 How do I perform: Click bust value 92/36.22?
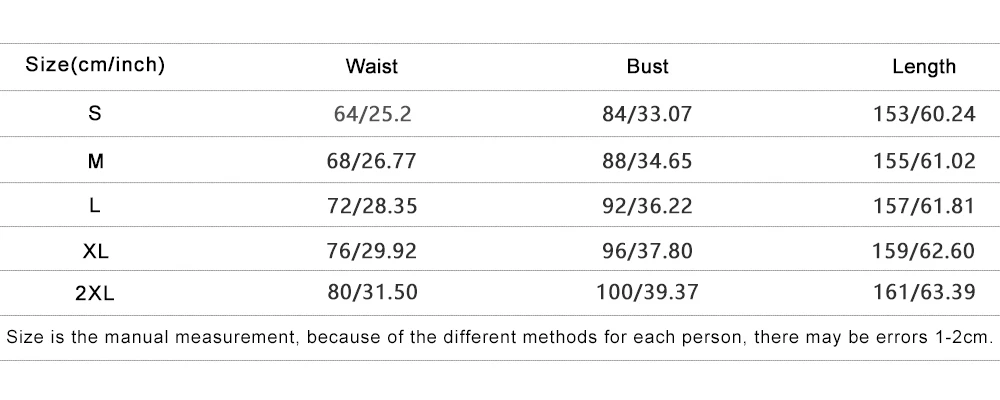(x=647, y=206)
